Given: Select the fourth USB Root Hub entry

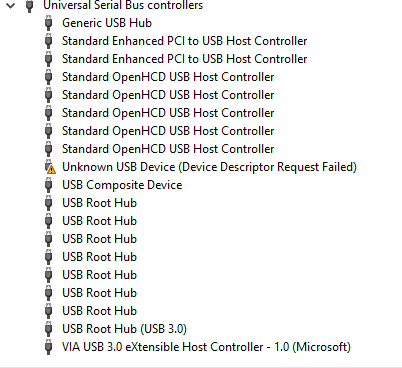Looking at the screenshot, I should click(x=99, y=257).
